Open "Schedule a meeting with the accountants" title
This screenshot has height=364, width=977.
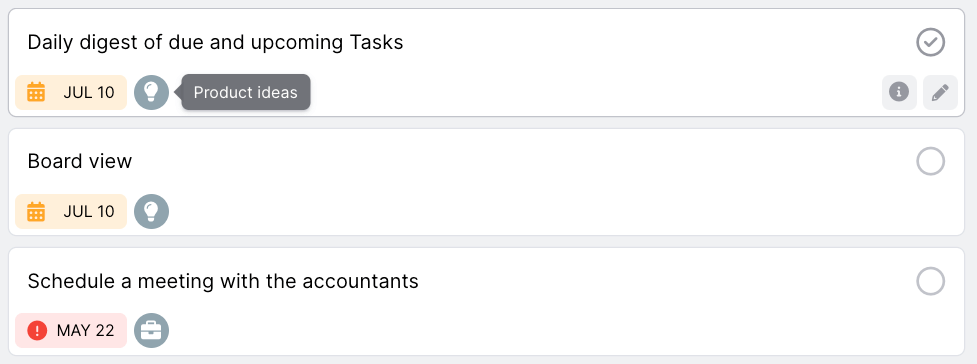223,281
